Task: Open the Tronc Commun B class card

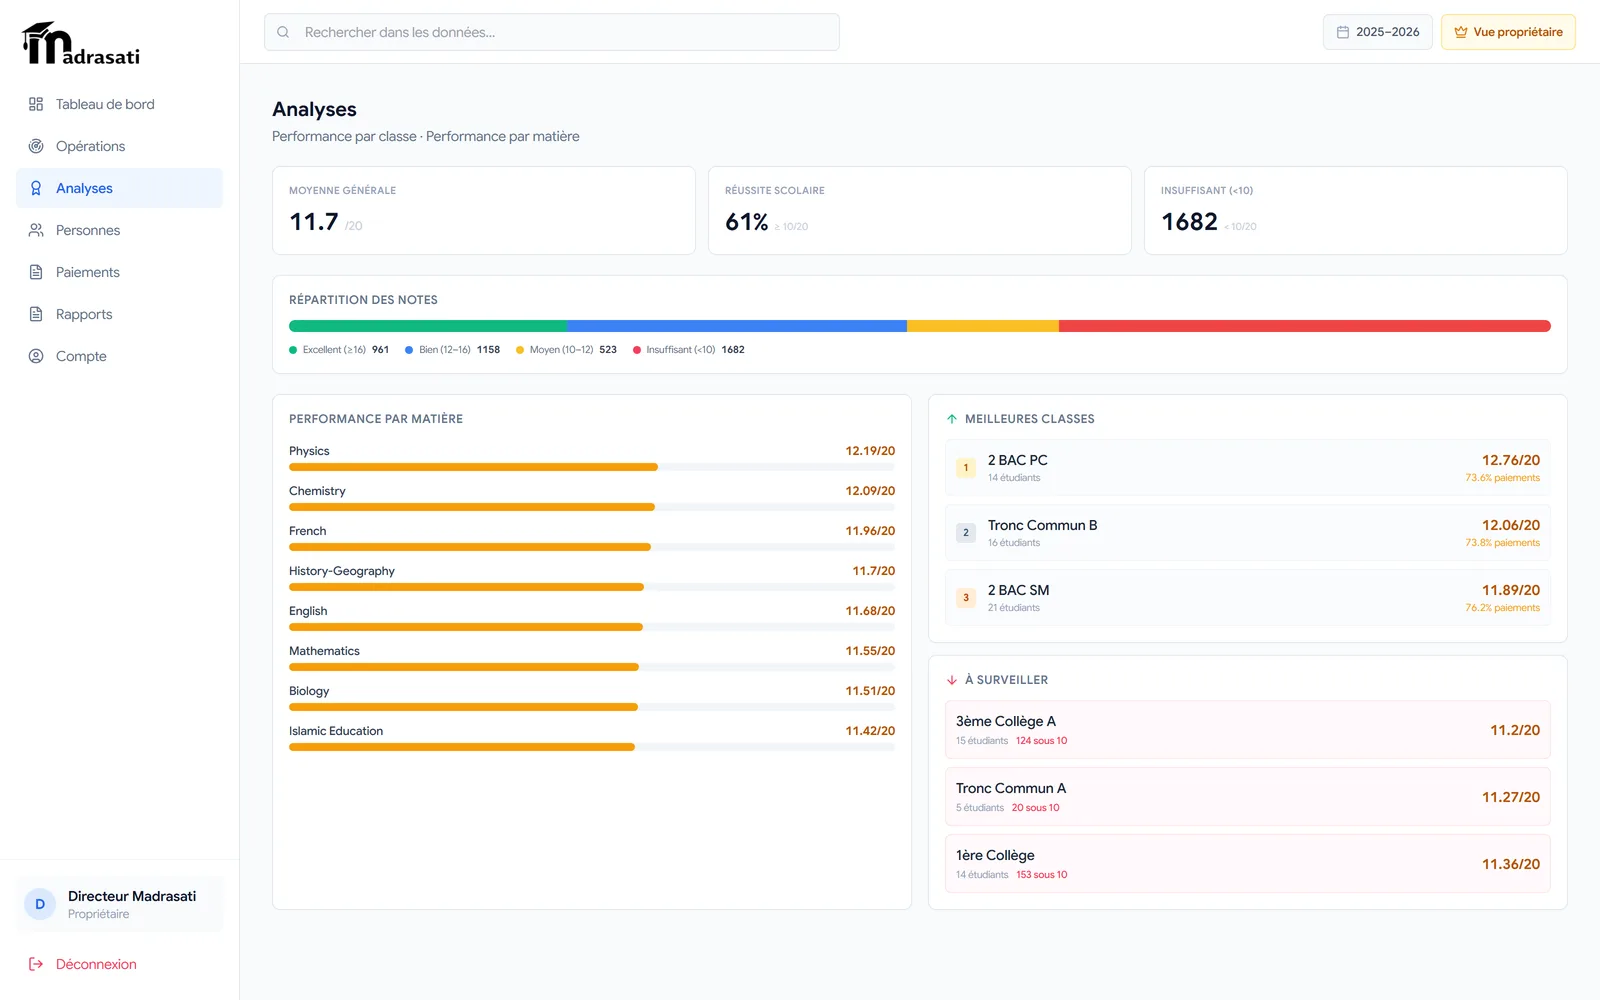Action: click(x=1248, y=533)
